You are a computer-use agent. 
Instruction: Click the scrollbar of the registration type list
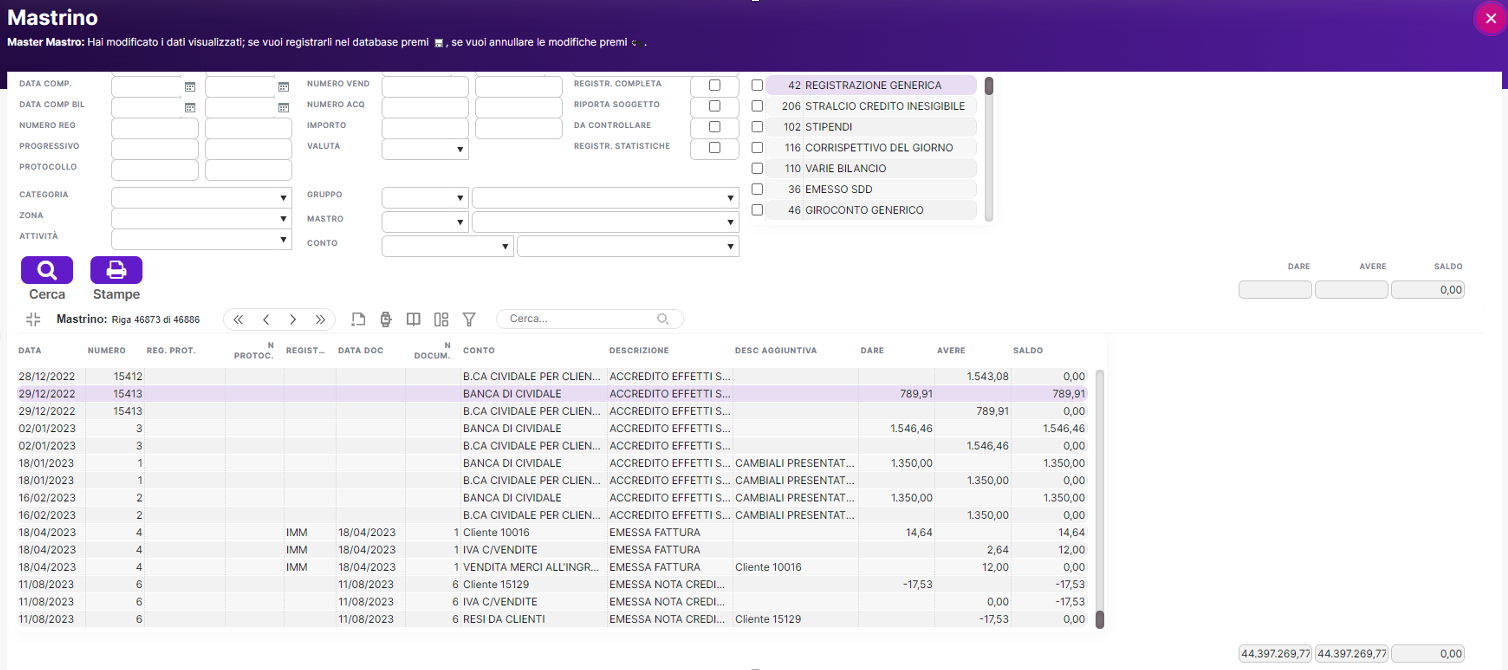989,148
